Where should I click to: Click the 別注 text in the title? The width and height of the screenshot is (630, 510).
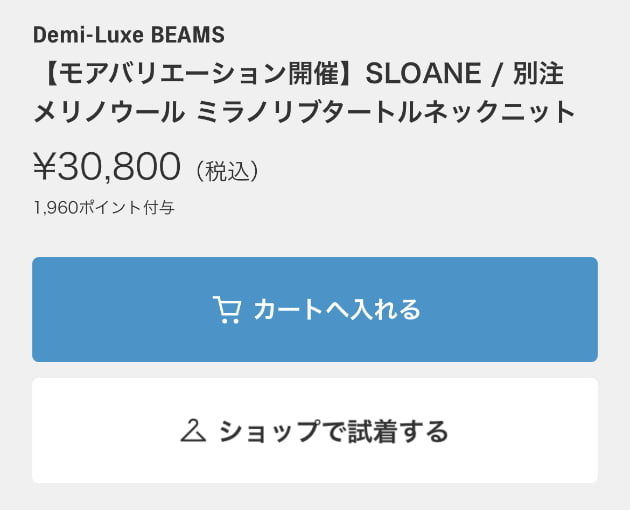(x=538, y=74)
